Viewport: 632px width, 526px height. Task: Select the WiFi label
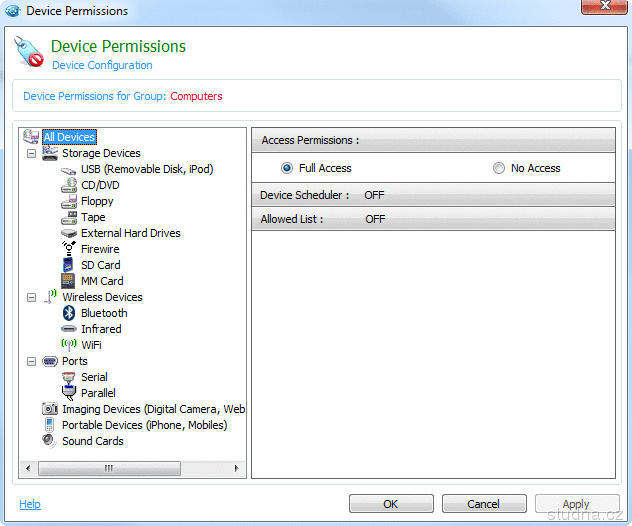pyautogui.click(x=91, y=345)
